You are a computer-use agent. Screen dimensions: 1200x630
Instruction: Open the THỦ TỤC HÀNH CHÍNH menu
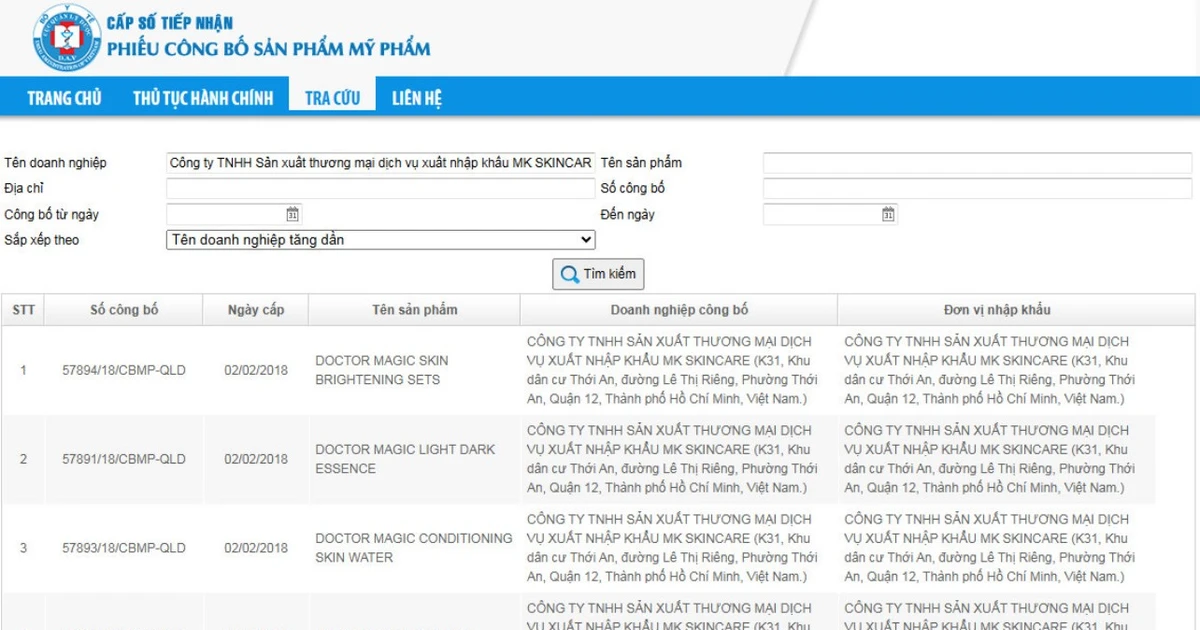(x=202, y=97)
